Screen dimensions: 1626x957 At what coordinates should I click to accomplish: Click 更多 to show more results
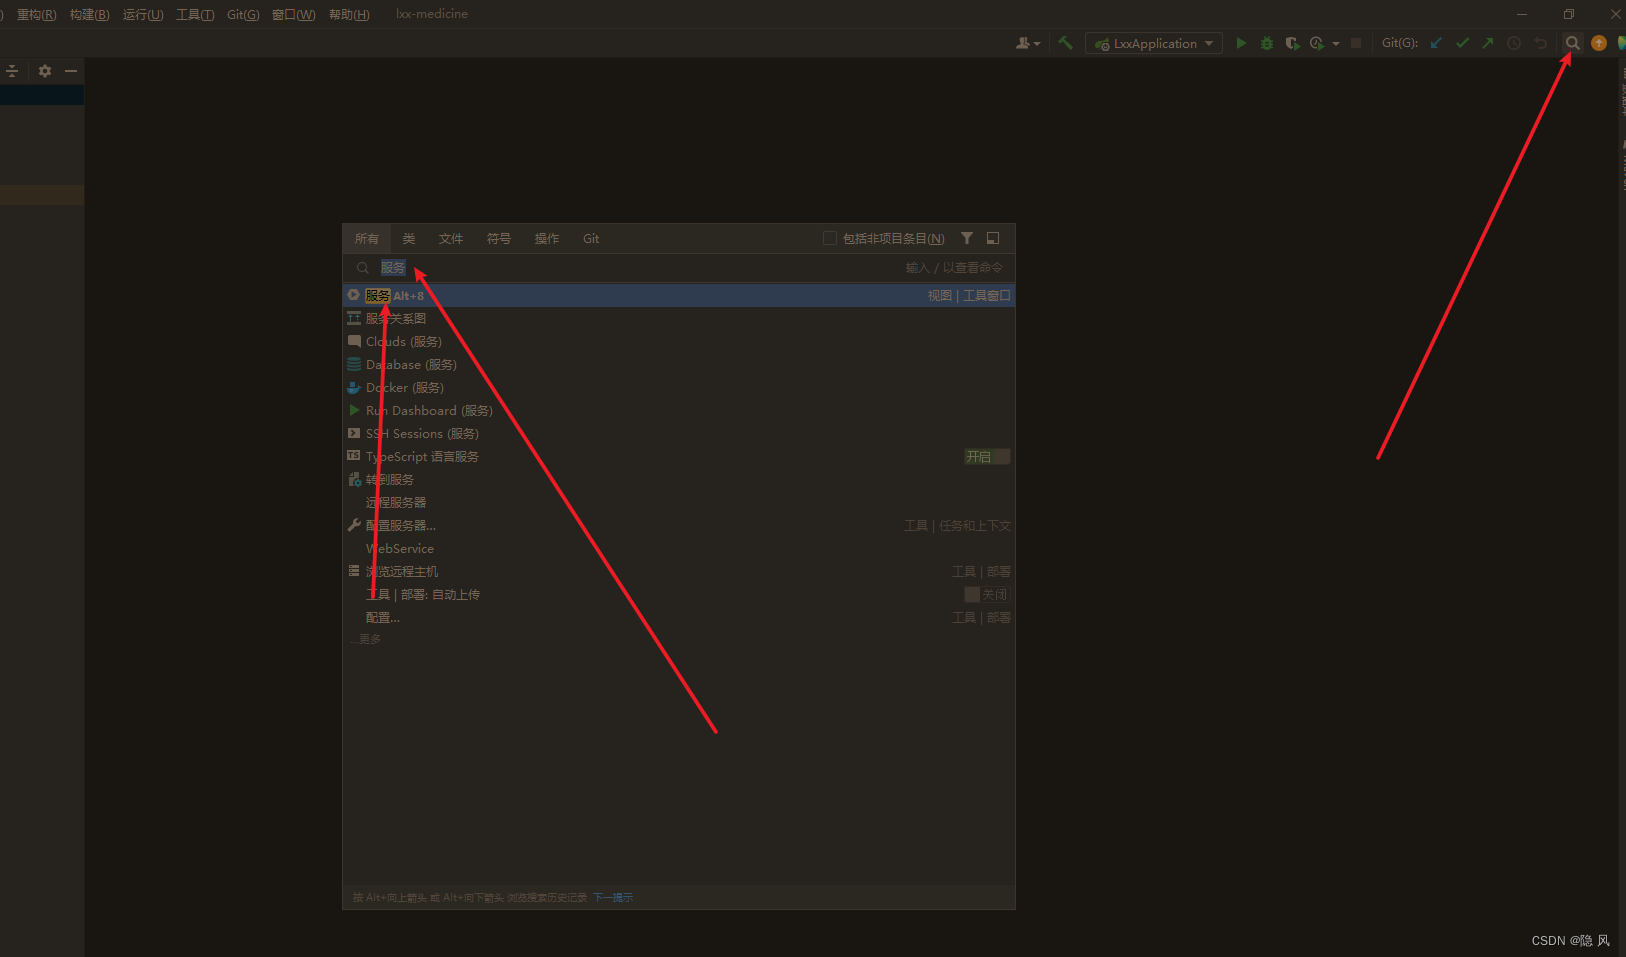366,639
